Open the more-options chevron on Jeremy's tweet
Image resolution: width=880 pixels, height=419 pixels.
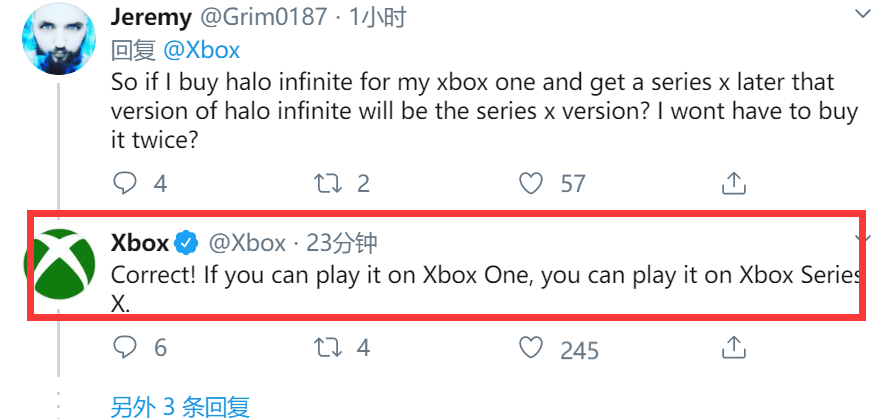point(859,12)
